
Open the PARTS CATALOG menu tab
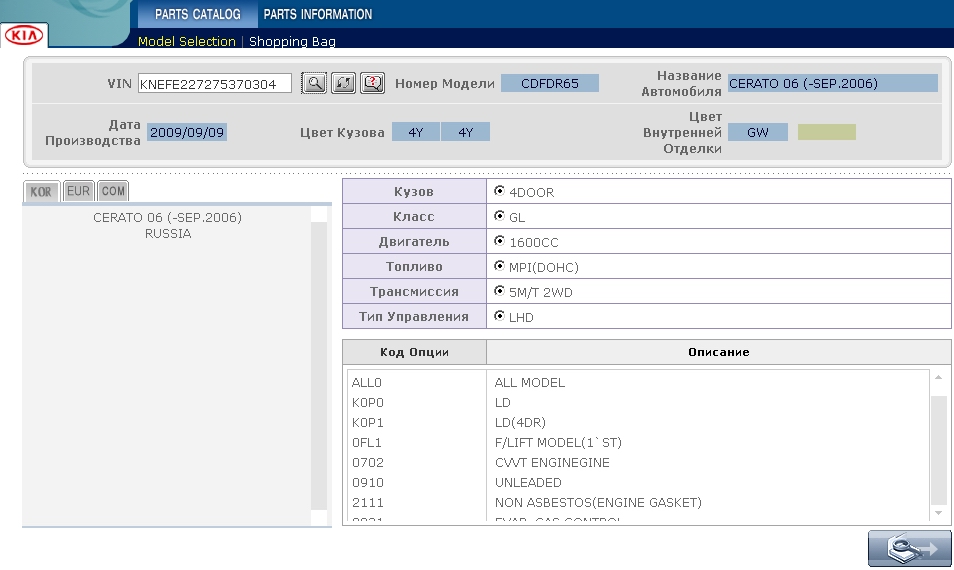(x=197, y=15)
